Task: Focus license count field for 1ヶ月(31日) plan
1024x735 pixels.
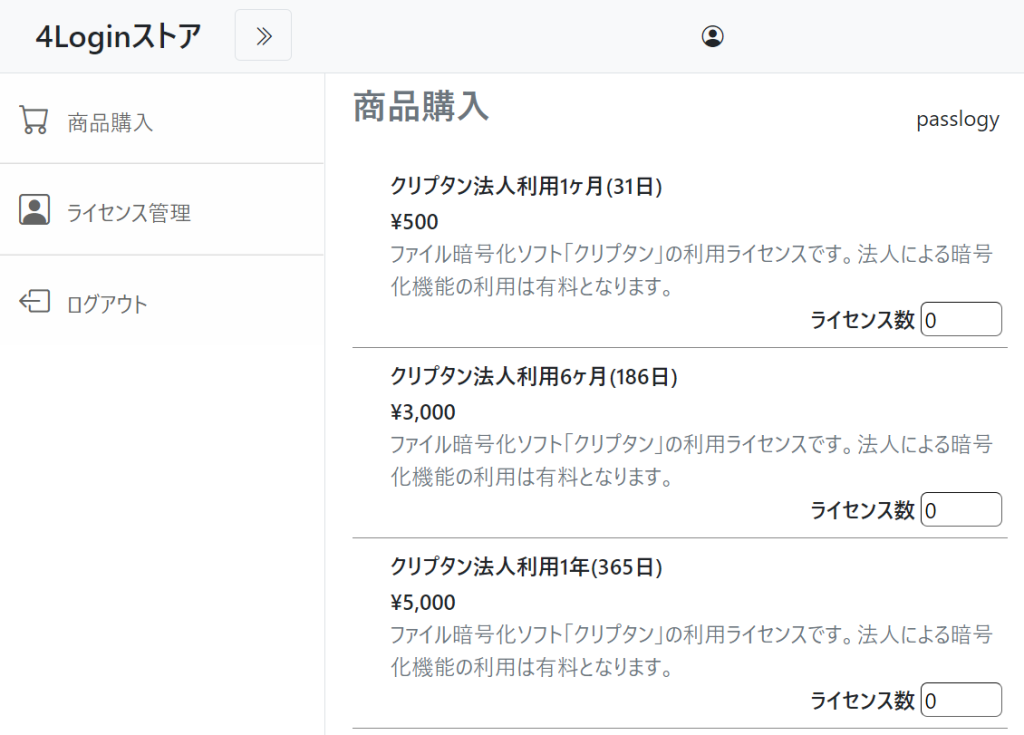Action: [x=961, y=319]
